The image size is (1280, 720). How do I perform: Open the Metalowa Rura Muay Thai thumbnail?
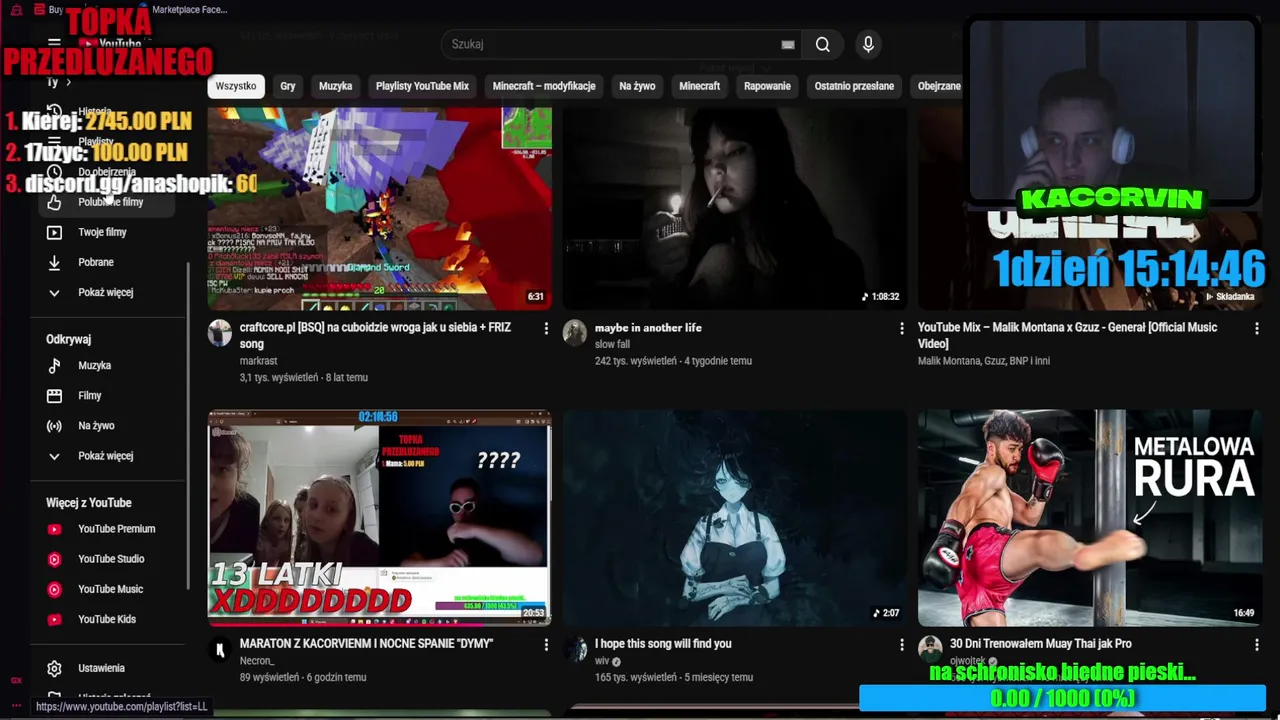coord(1089,518)
